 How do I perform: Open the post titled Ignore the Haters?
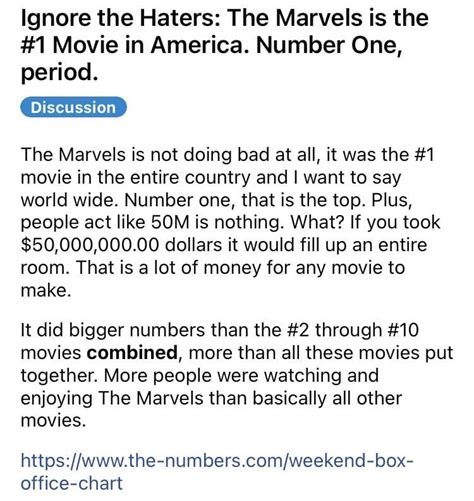coord(224,45)
